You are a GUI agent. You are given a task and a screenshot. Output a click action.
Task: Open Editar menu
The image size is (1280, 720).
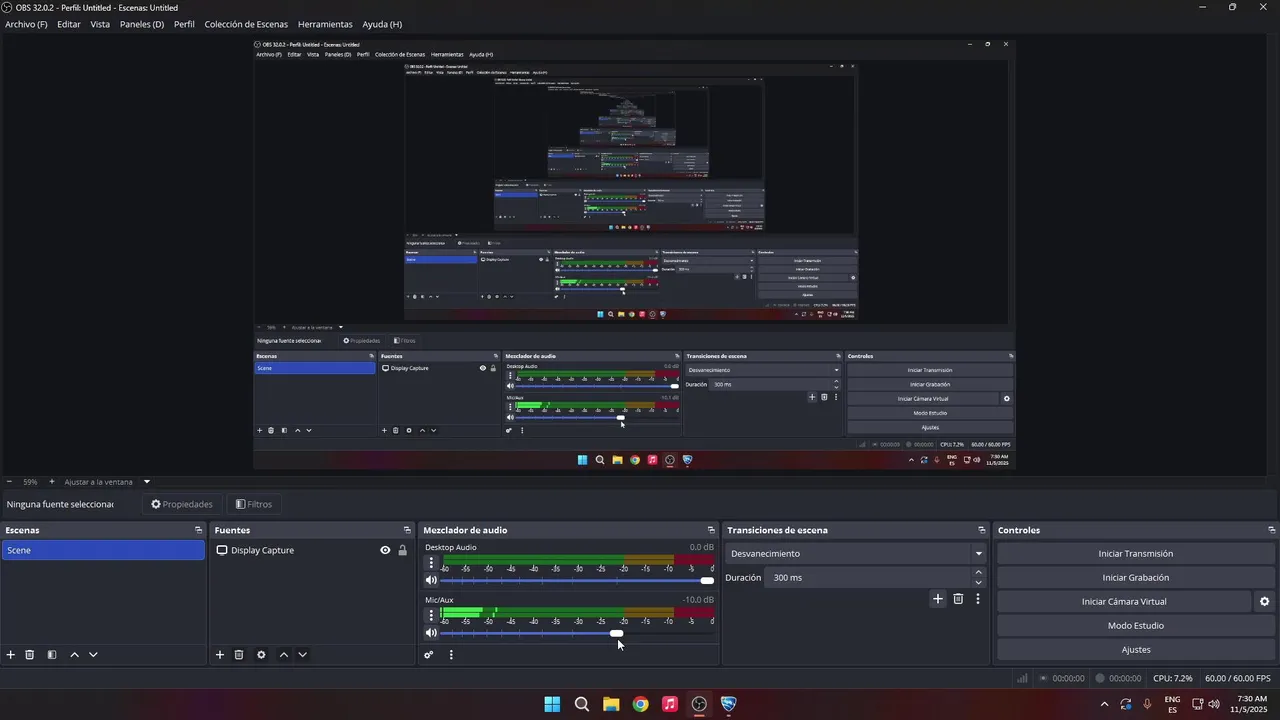(69, 24)
